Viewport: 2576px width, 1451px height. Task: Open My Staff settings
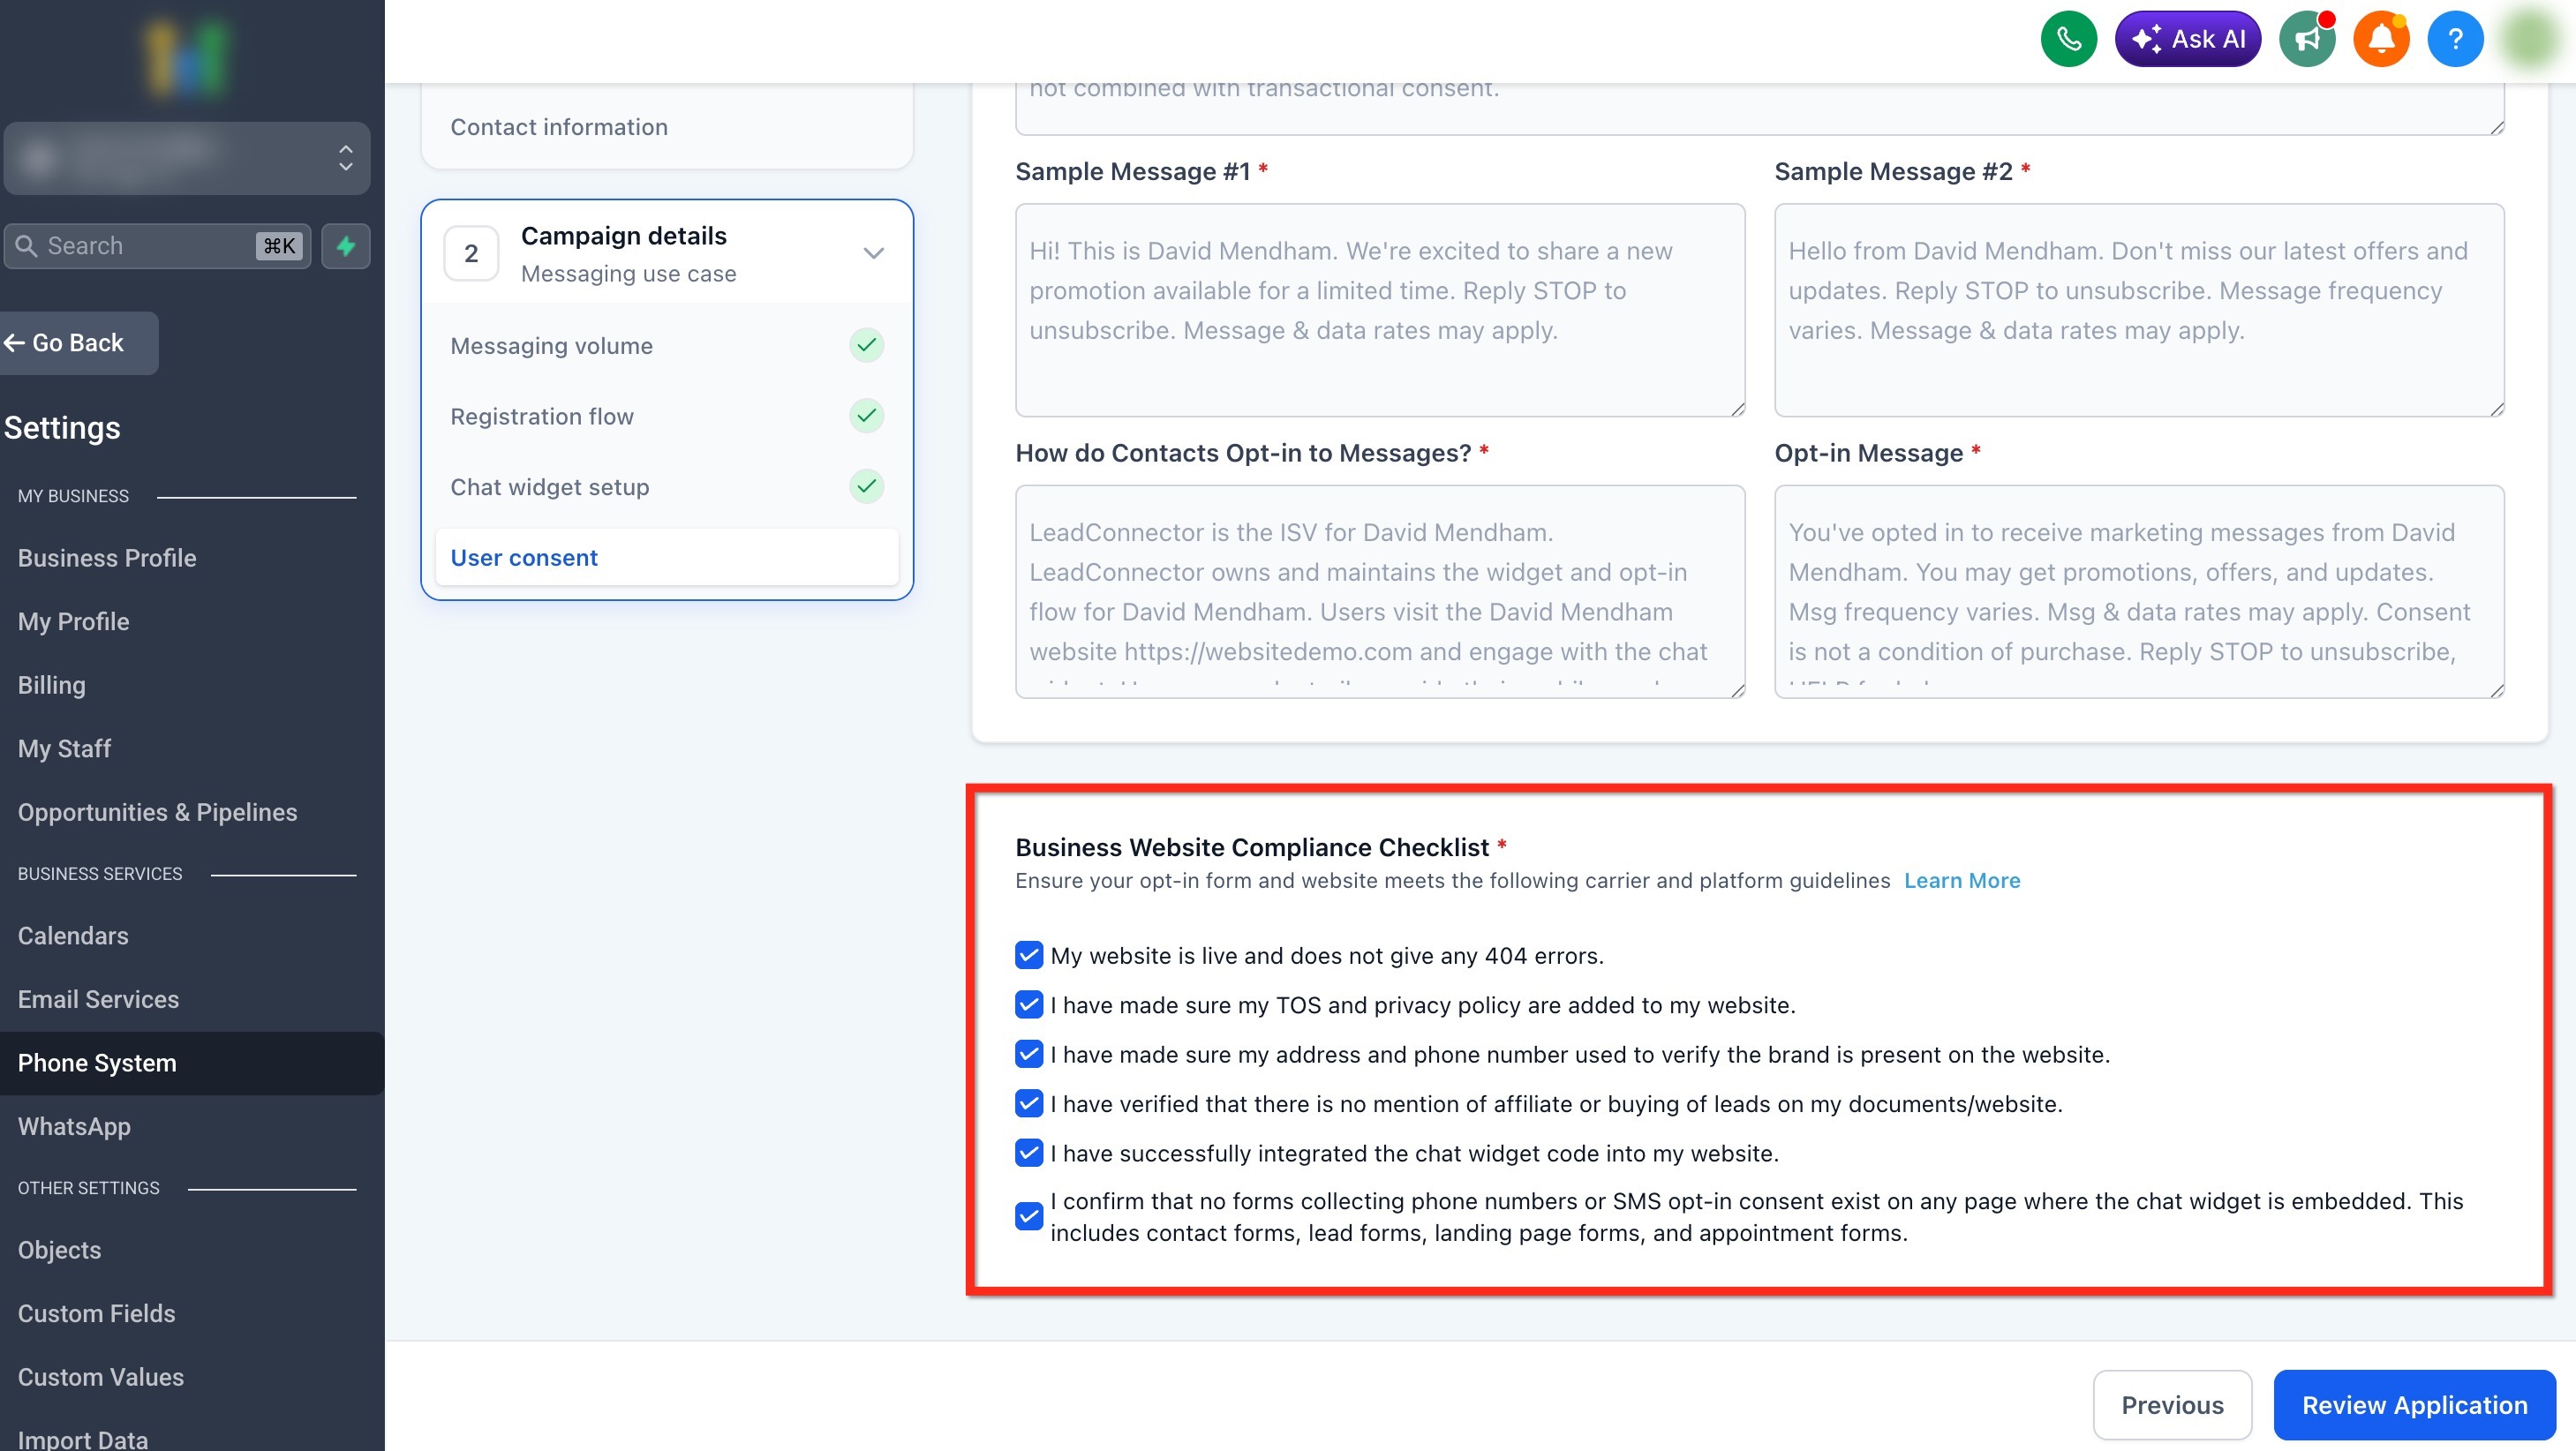[64, 748]
